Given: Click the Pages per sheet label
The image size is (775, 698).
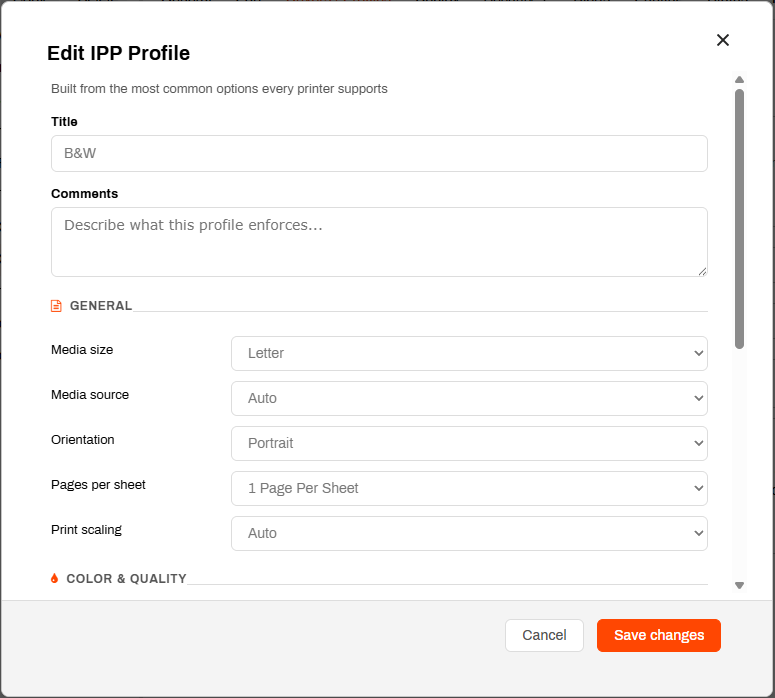Looking at the screenshot, I should (x=98, y=485).
